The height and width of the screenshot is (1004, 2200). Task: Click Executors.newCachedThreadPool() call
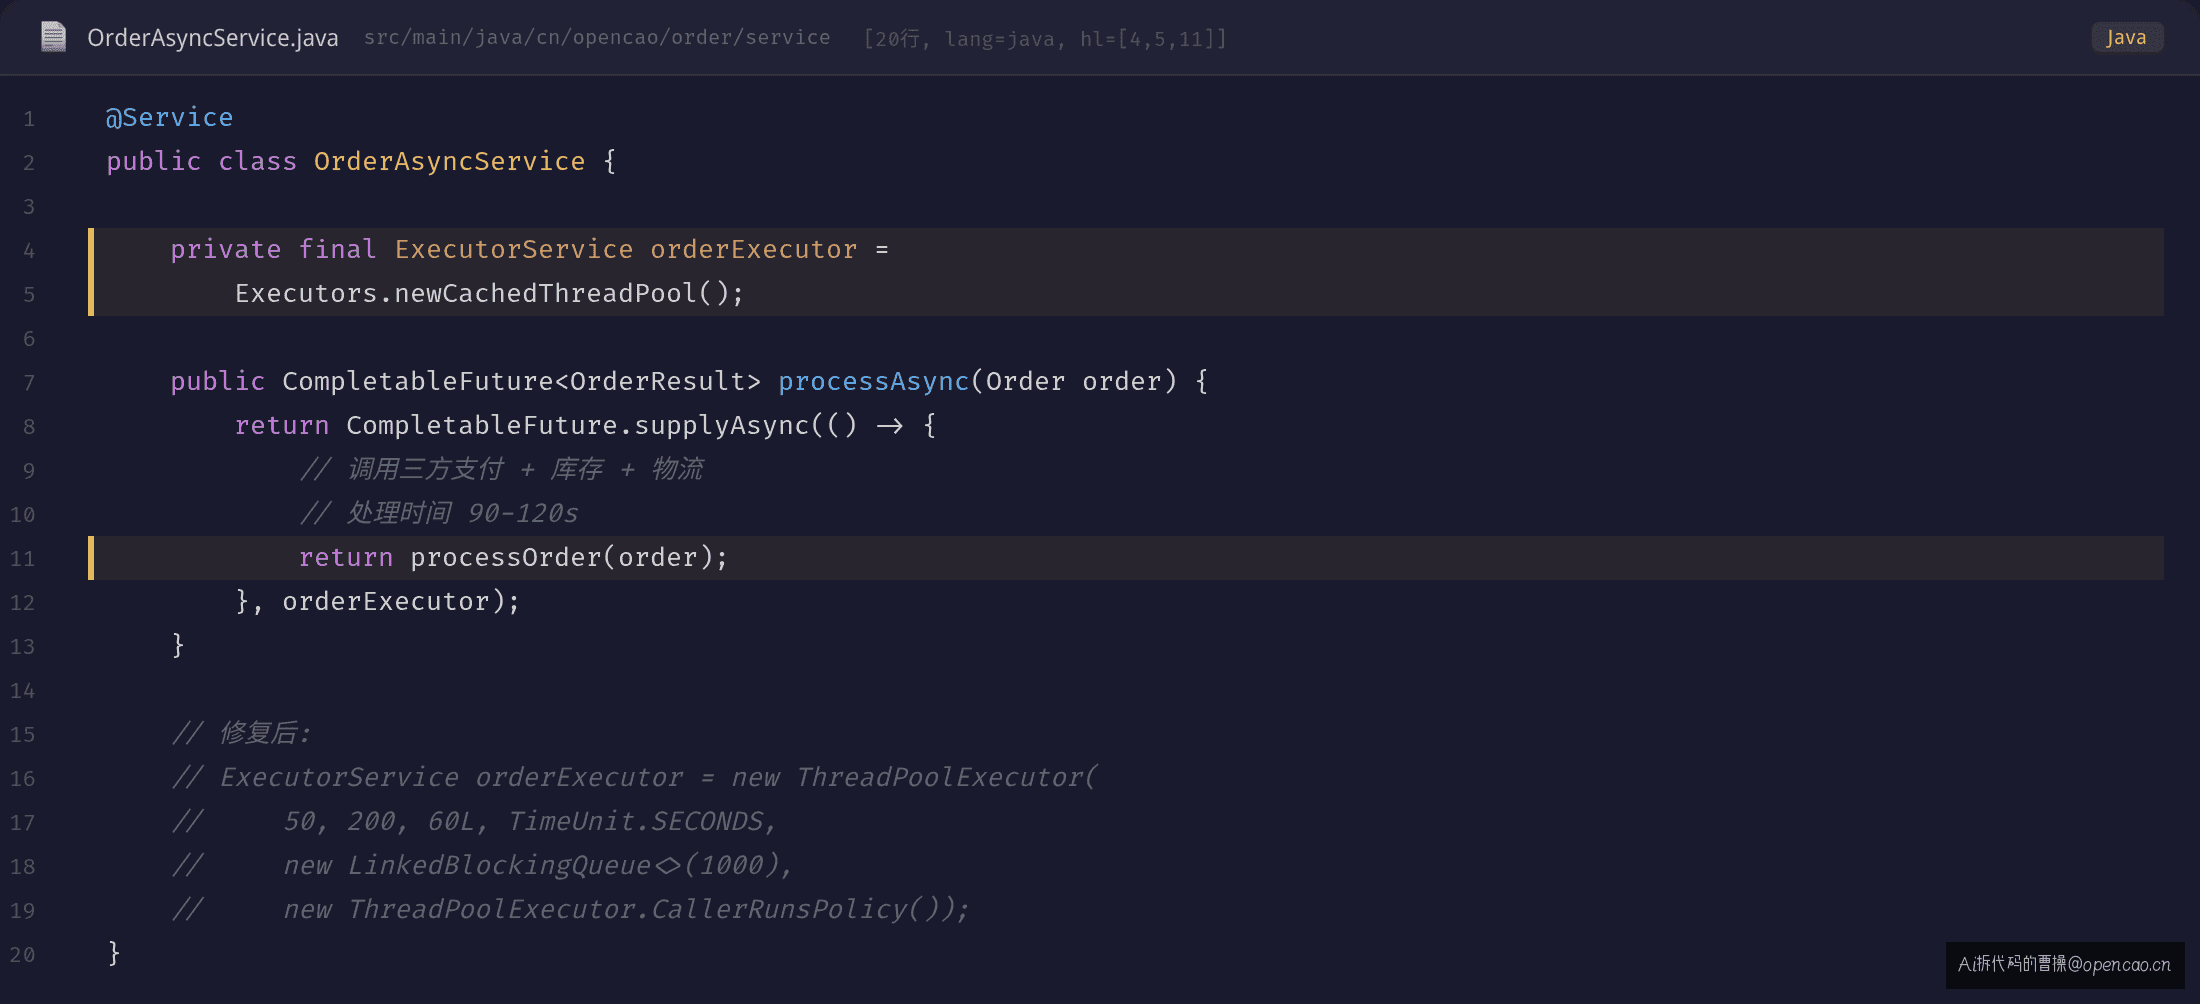pyautogui.click(x=490, y=294)
